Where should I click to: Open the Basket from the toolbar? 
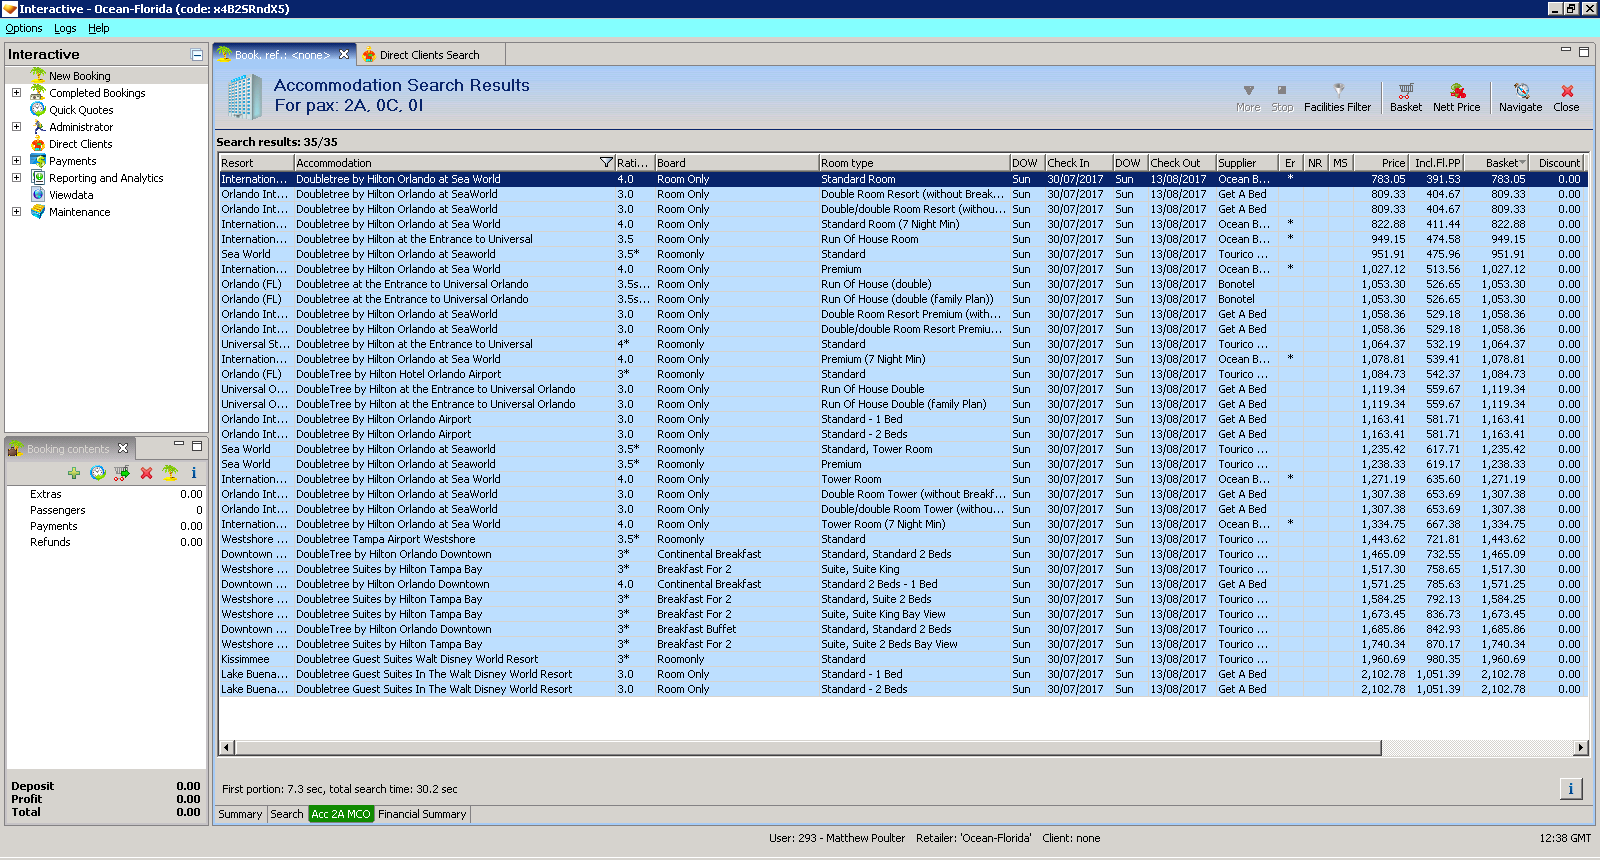(1405, 98)
